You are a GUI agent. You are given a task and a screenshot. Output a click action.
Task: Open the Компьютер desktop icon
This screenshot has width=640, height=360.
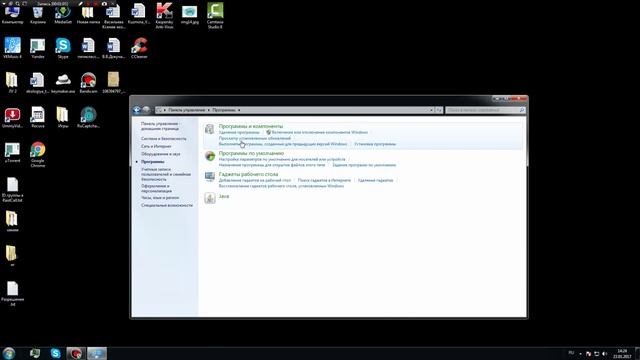[13, 13]
